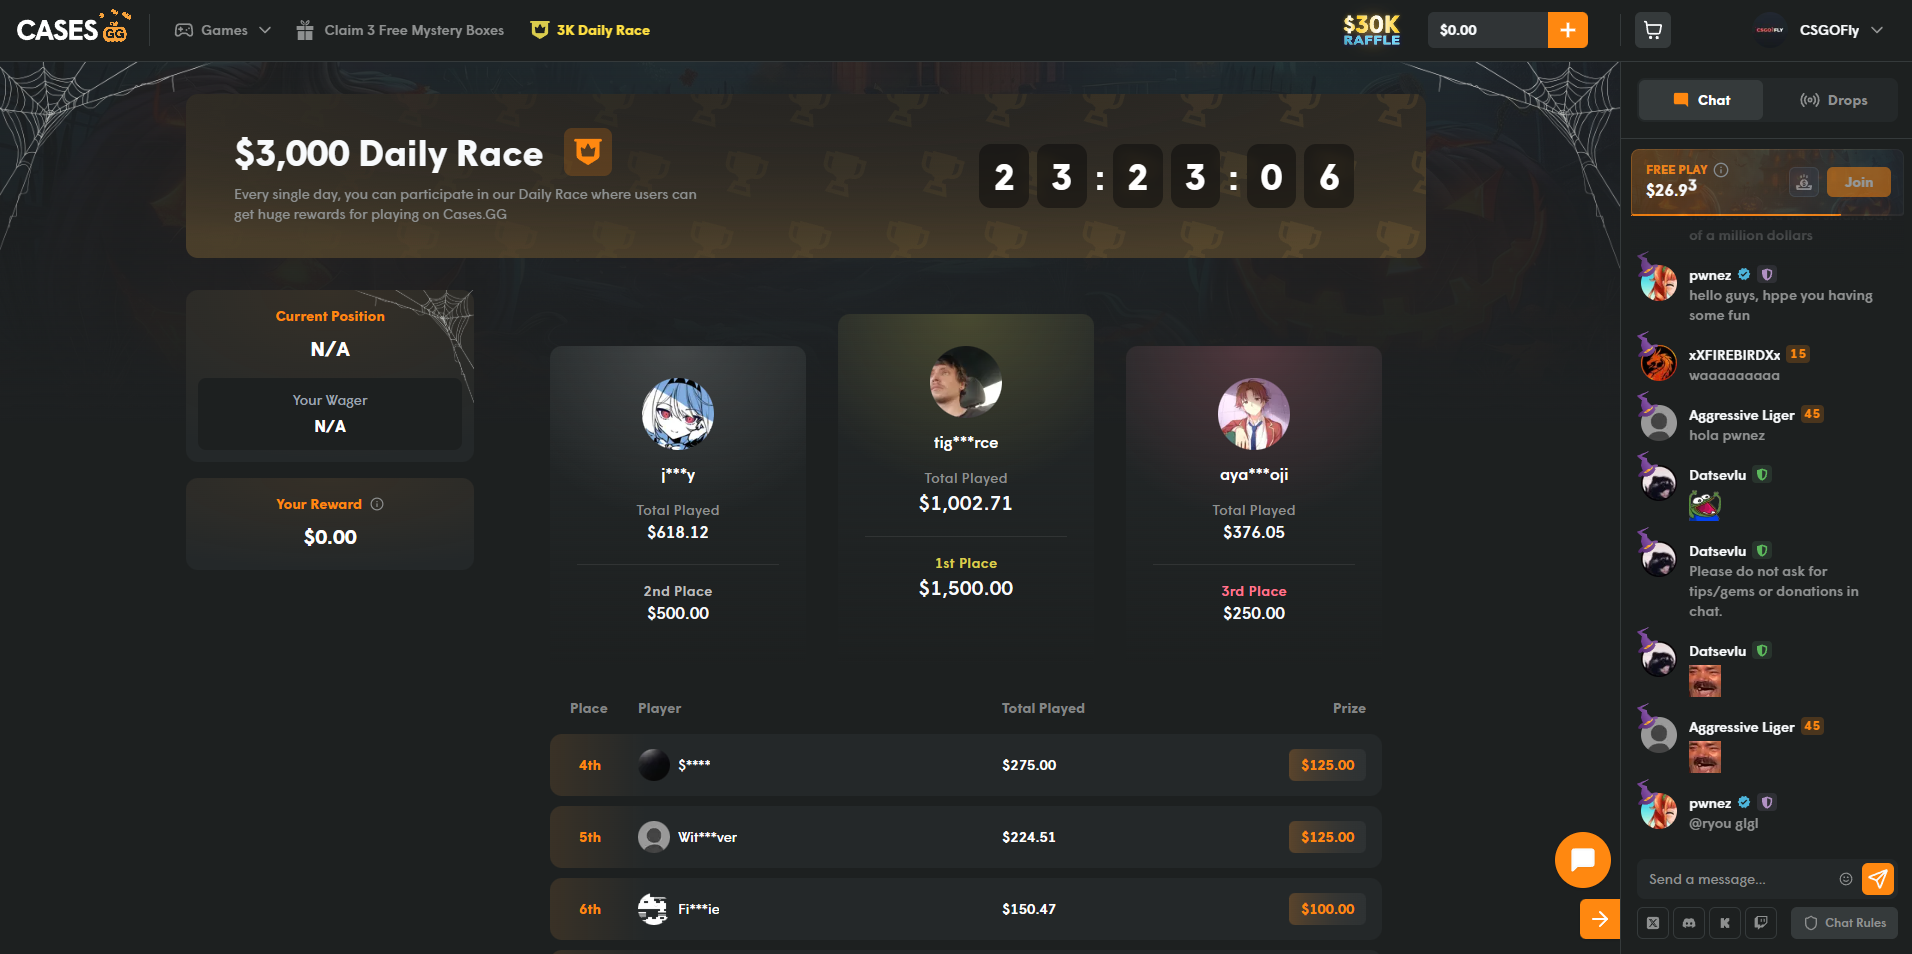Screen dimensions: 1912x954
Task: Open the emoji picker in chat
Action: [1846, 879]
